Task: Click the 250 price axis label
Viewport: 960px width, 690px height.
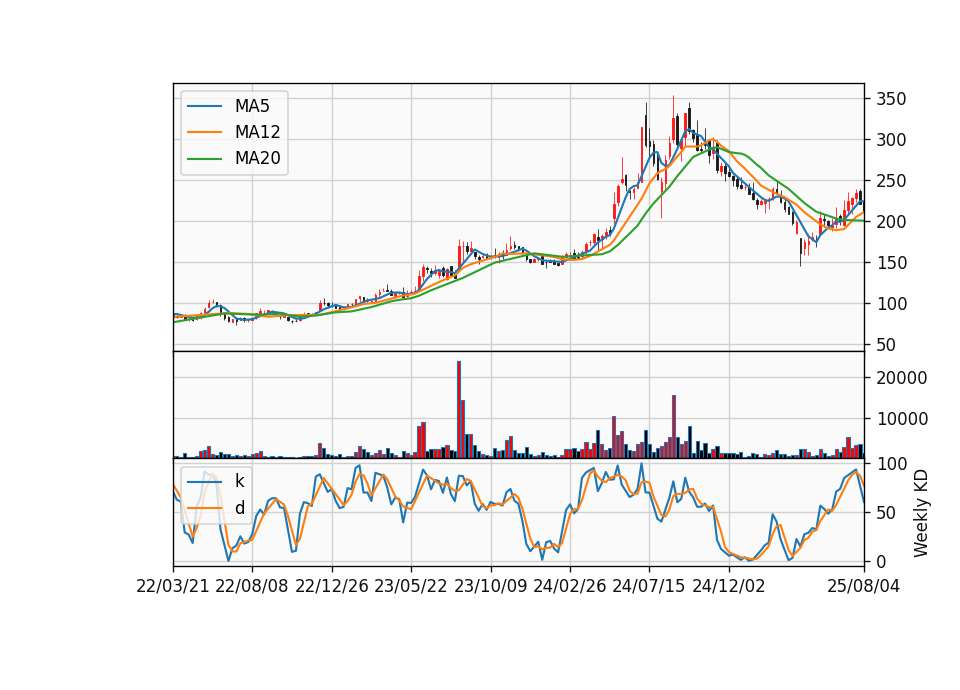Action: click(x=891, y=181)
